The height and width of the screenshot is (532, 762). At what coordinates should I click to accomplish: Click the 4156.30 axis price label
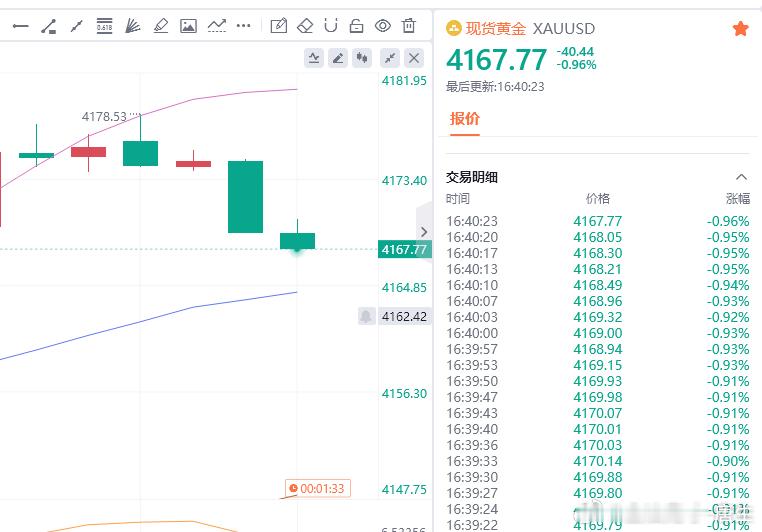pyautogui.click(x=404, y=394)
